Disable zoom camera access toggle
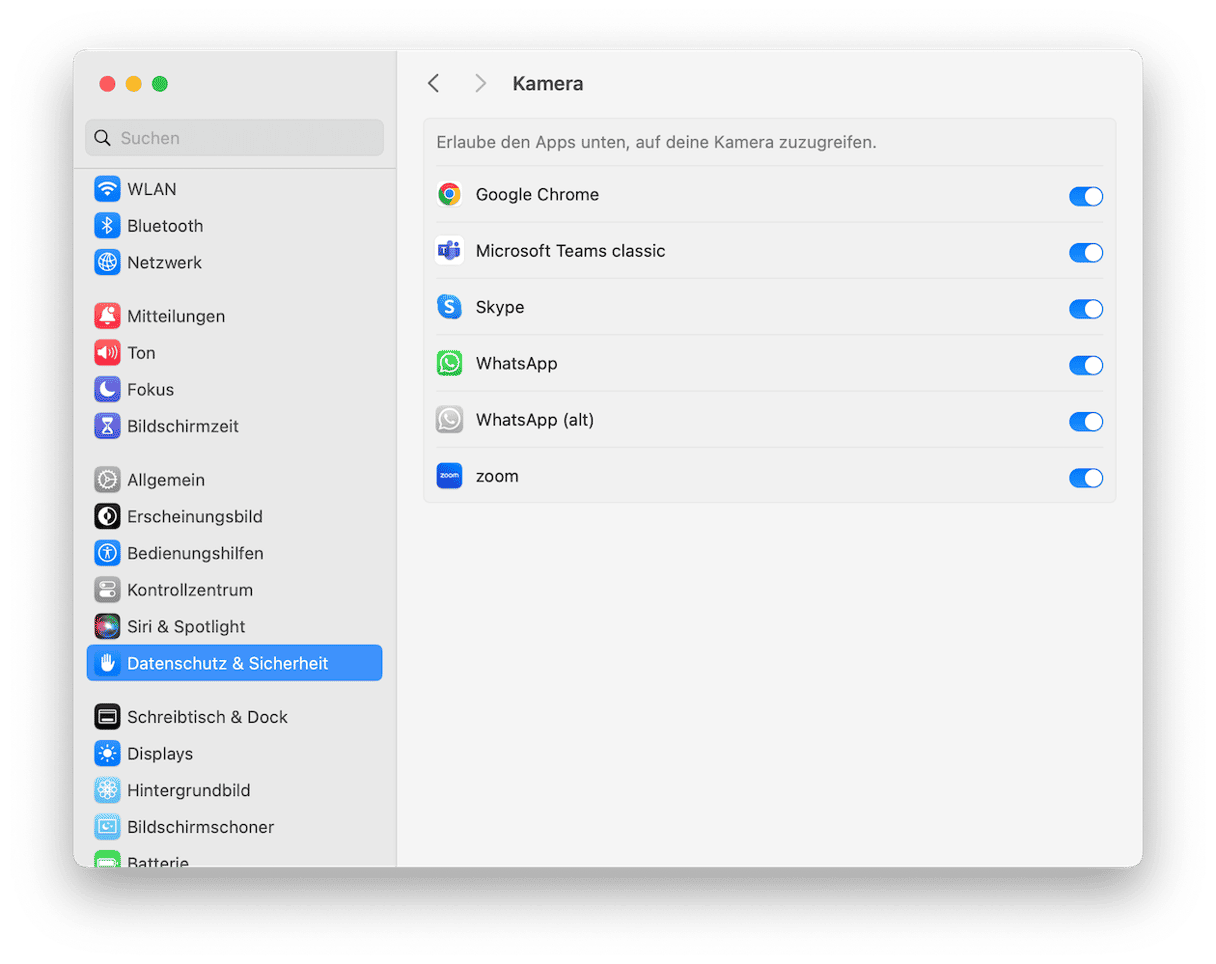Image resolution: width=1216 pixels, height=964 pixels. pos(1086,478)
